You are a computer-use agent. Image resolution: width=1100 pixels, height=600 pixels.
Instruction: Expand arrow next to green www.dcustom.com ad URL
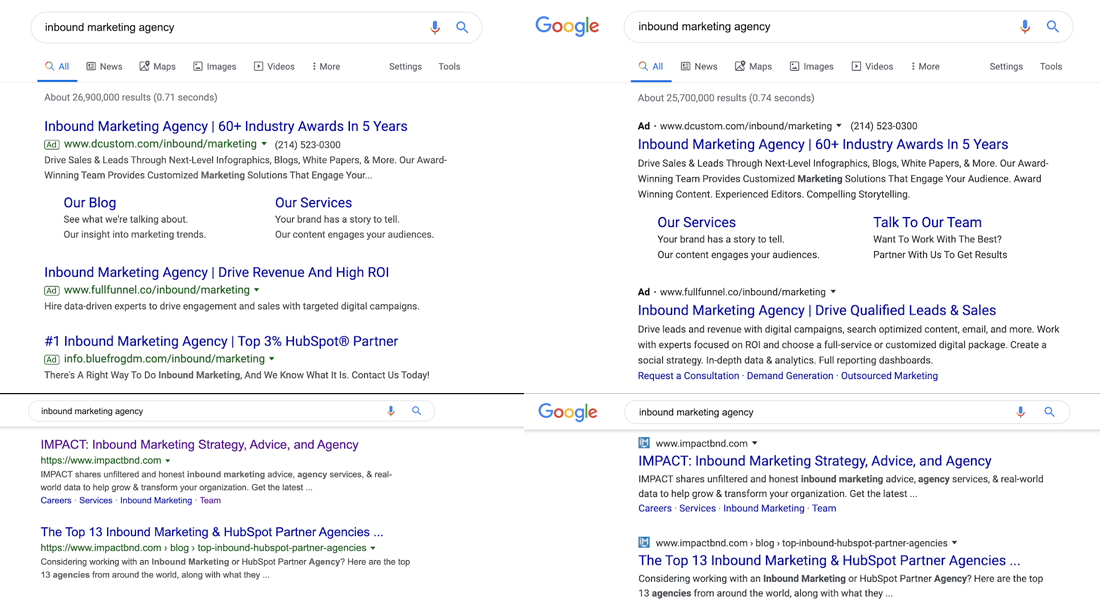pyautogui.click(x=264, y=144)
